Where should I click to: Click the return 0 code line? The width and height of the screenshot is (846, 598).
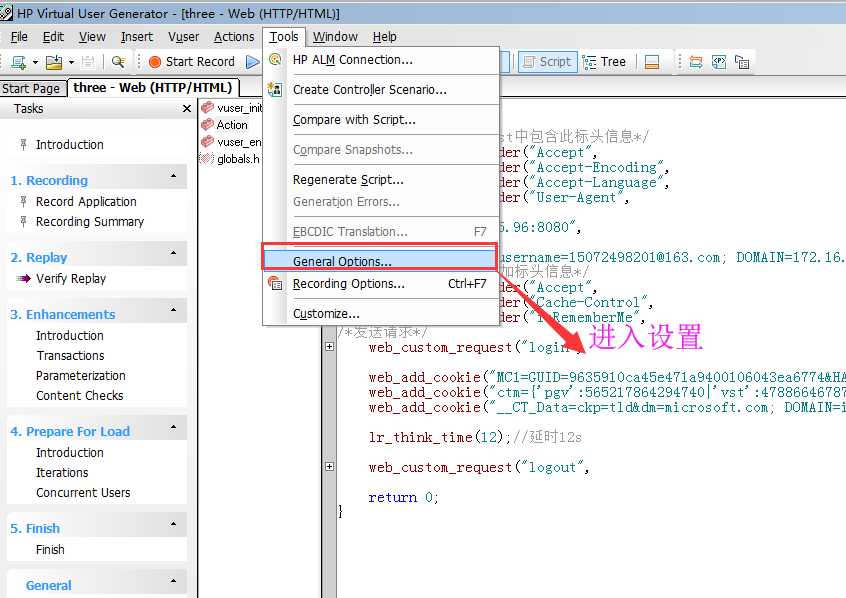click(403, 497)
